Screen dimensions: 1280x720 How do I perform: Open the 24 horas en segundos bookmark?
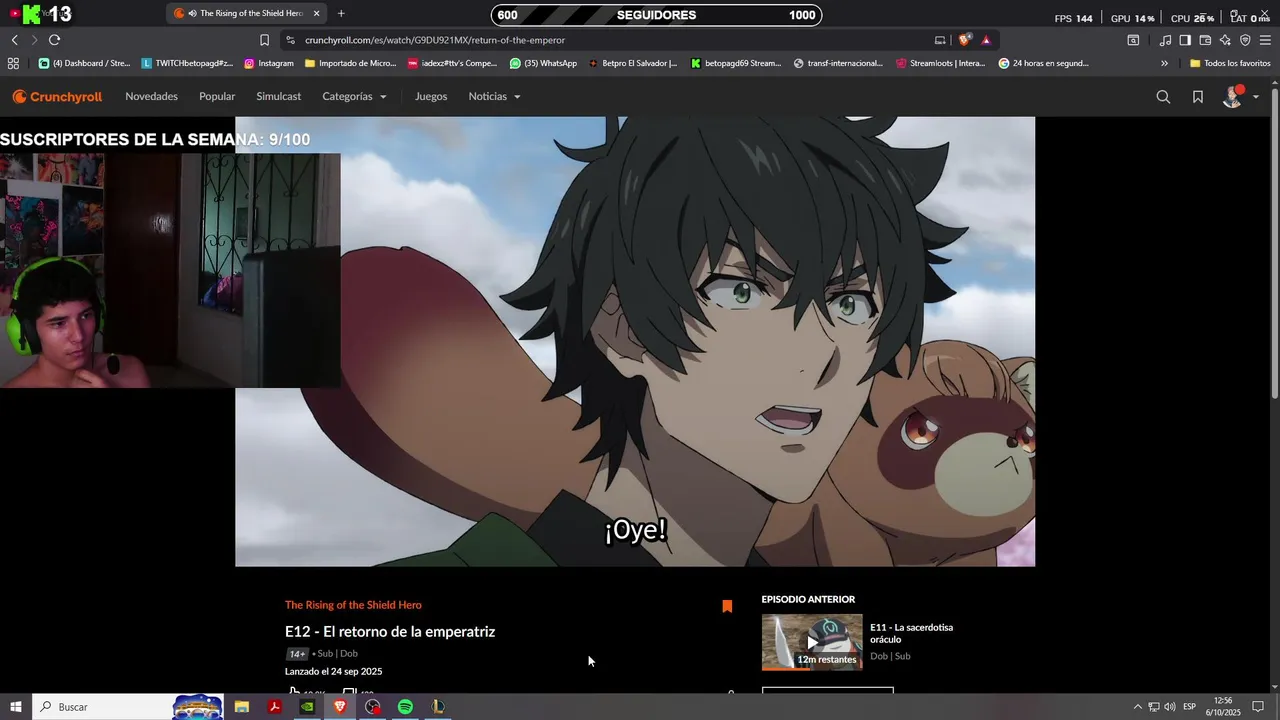point(1043,63)
